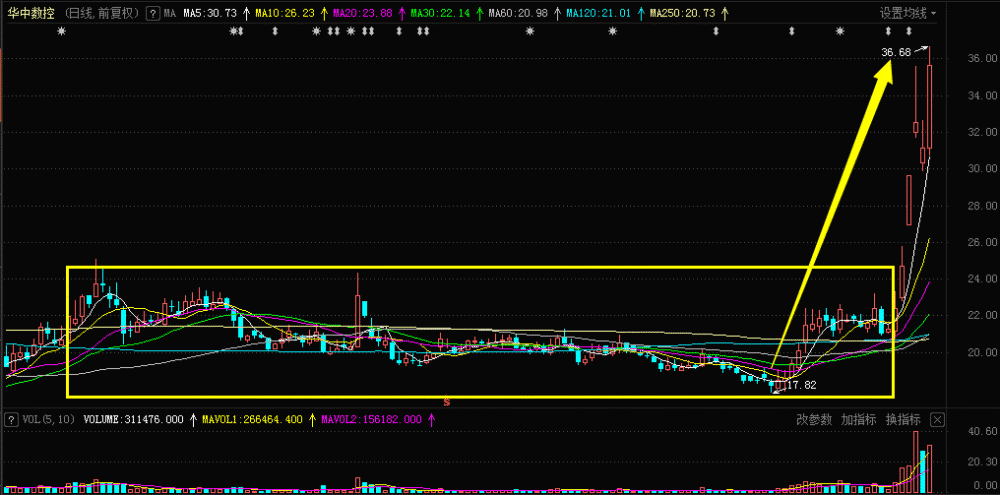Image resolution: width=1000 pixels, height=495 pixels.
Task: Click the 40.60 volume axis label
Action: pos(982,432)
